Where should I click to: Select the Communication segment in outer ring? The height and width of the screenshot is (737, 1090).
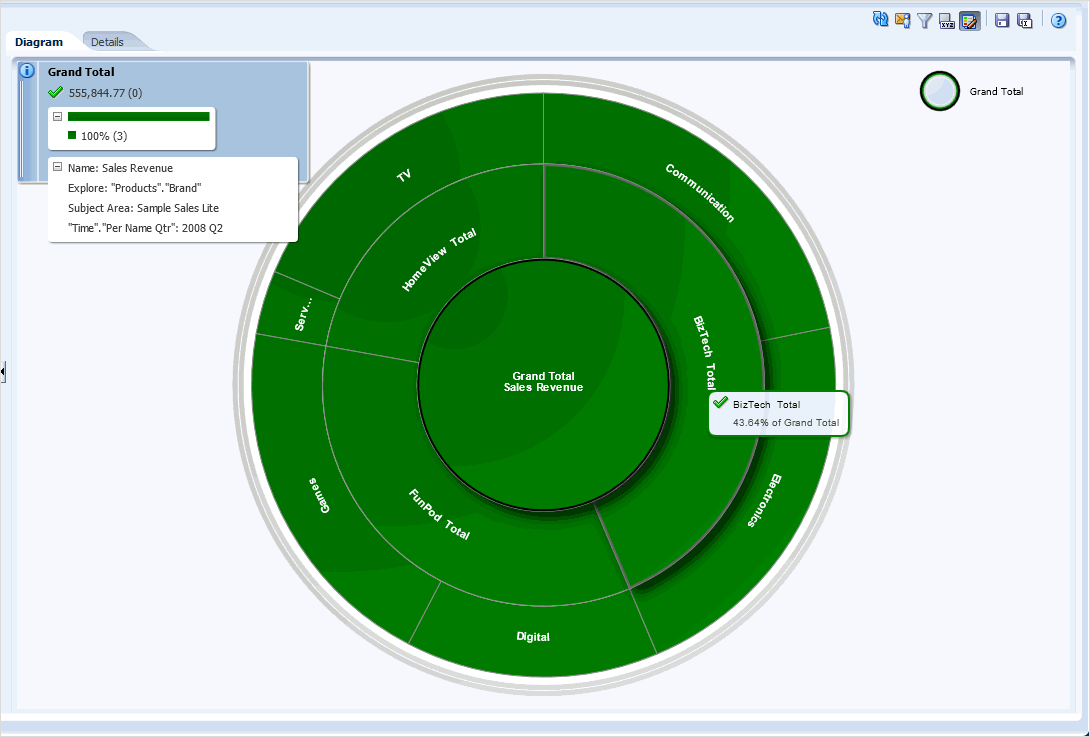click(x=699, y=193)
